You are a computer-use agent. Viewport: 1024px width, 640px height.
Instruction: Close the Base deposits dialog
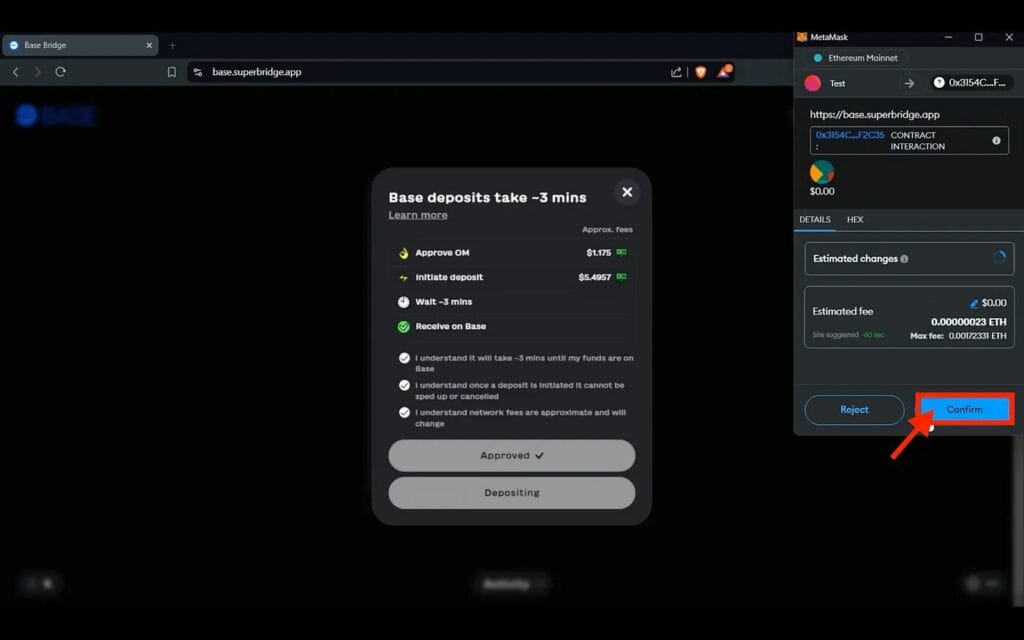[x=627, y=192]
